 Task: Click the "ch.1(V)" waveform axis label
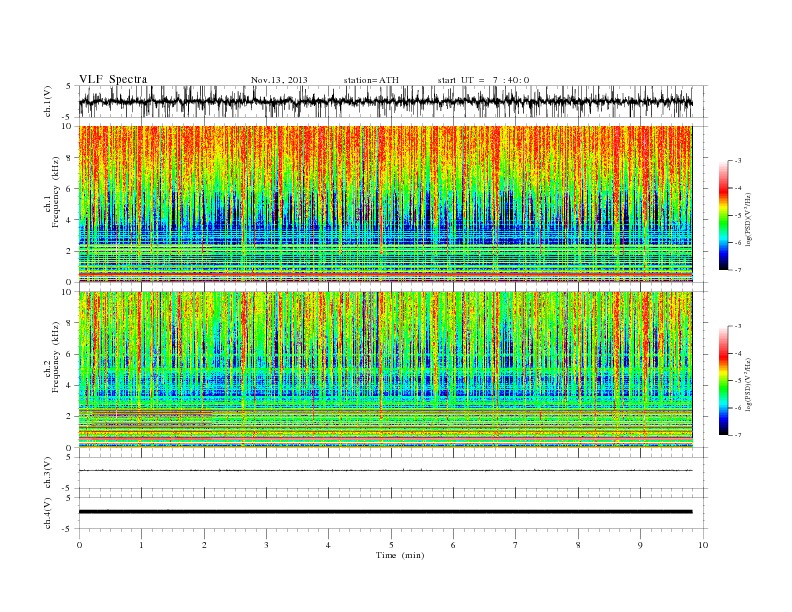coord(48,101)
